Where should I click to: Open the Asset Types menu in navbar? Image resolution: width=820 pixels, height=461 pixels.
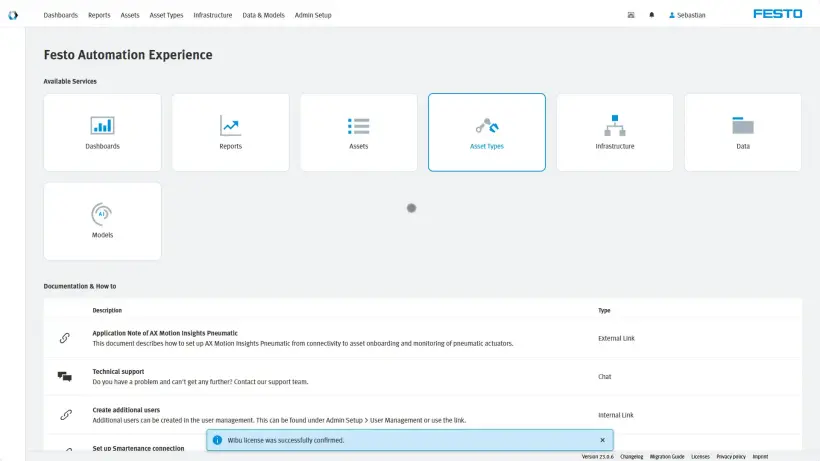[165, 15]
